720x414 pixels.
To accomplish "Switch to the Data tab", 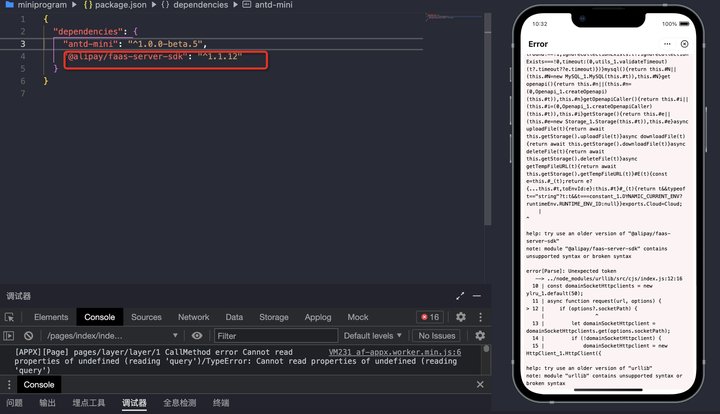I will click(x=234, y=317).
